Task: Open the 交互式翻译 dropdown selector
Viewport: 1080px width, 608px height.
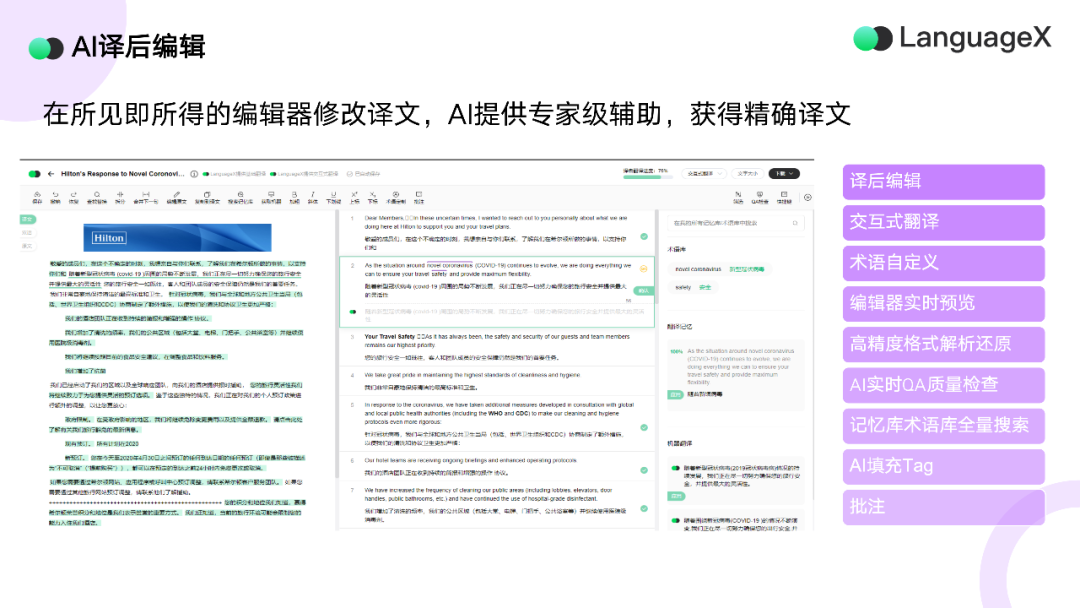Action: pos(704,174)
